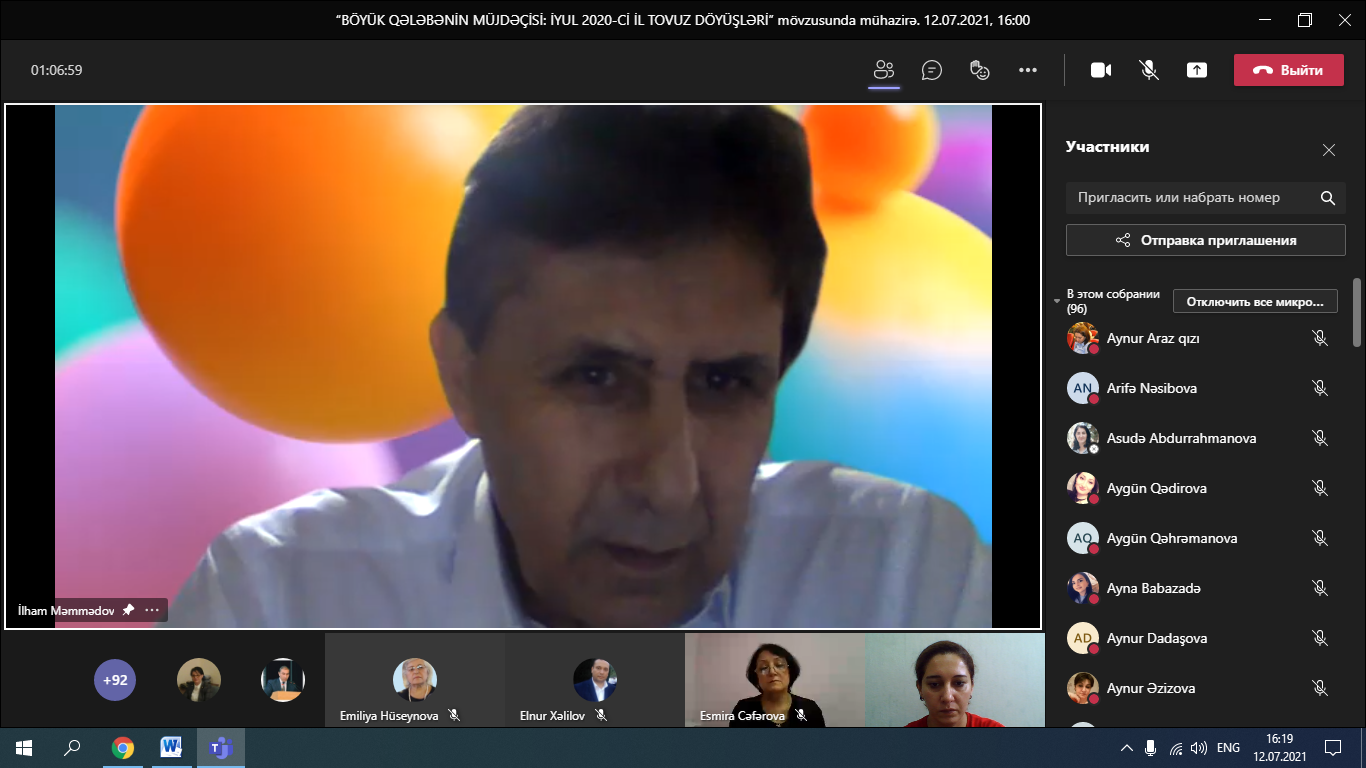Open more actions ellipsis in meeting toolbar
Screen dimensions: 1366x768
(x=1028, y=70)
